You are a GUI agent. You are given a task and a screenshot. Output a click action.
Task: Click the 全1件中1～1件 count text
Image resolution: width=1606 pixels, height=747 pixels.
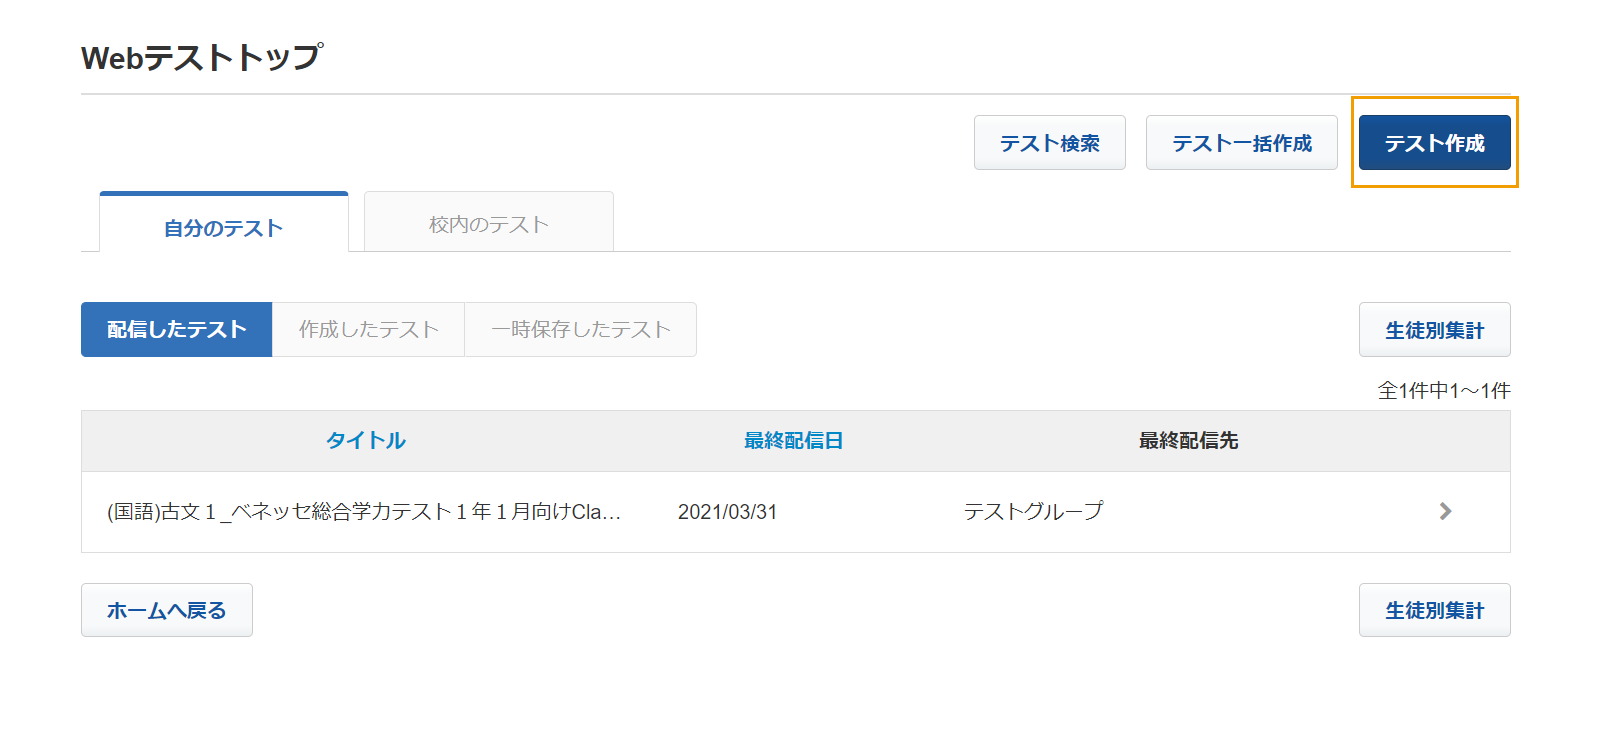(x=1444, y=391)
